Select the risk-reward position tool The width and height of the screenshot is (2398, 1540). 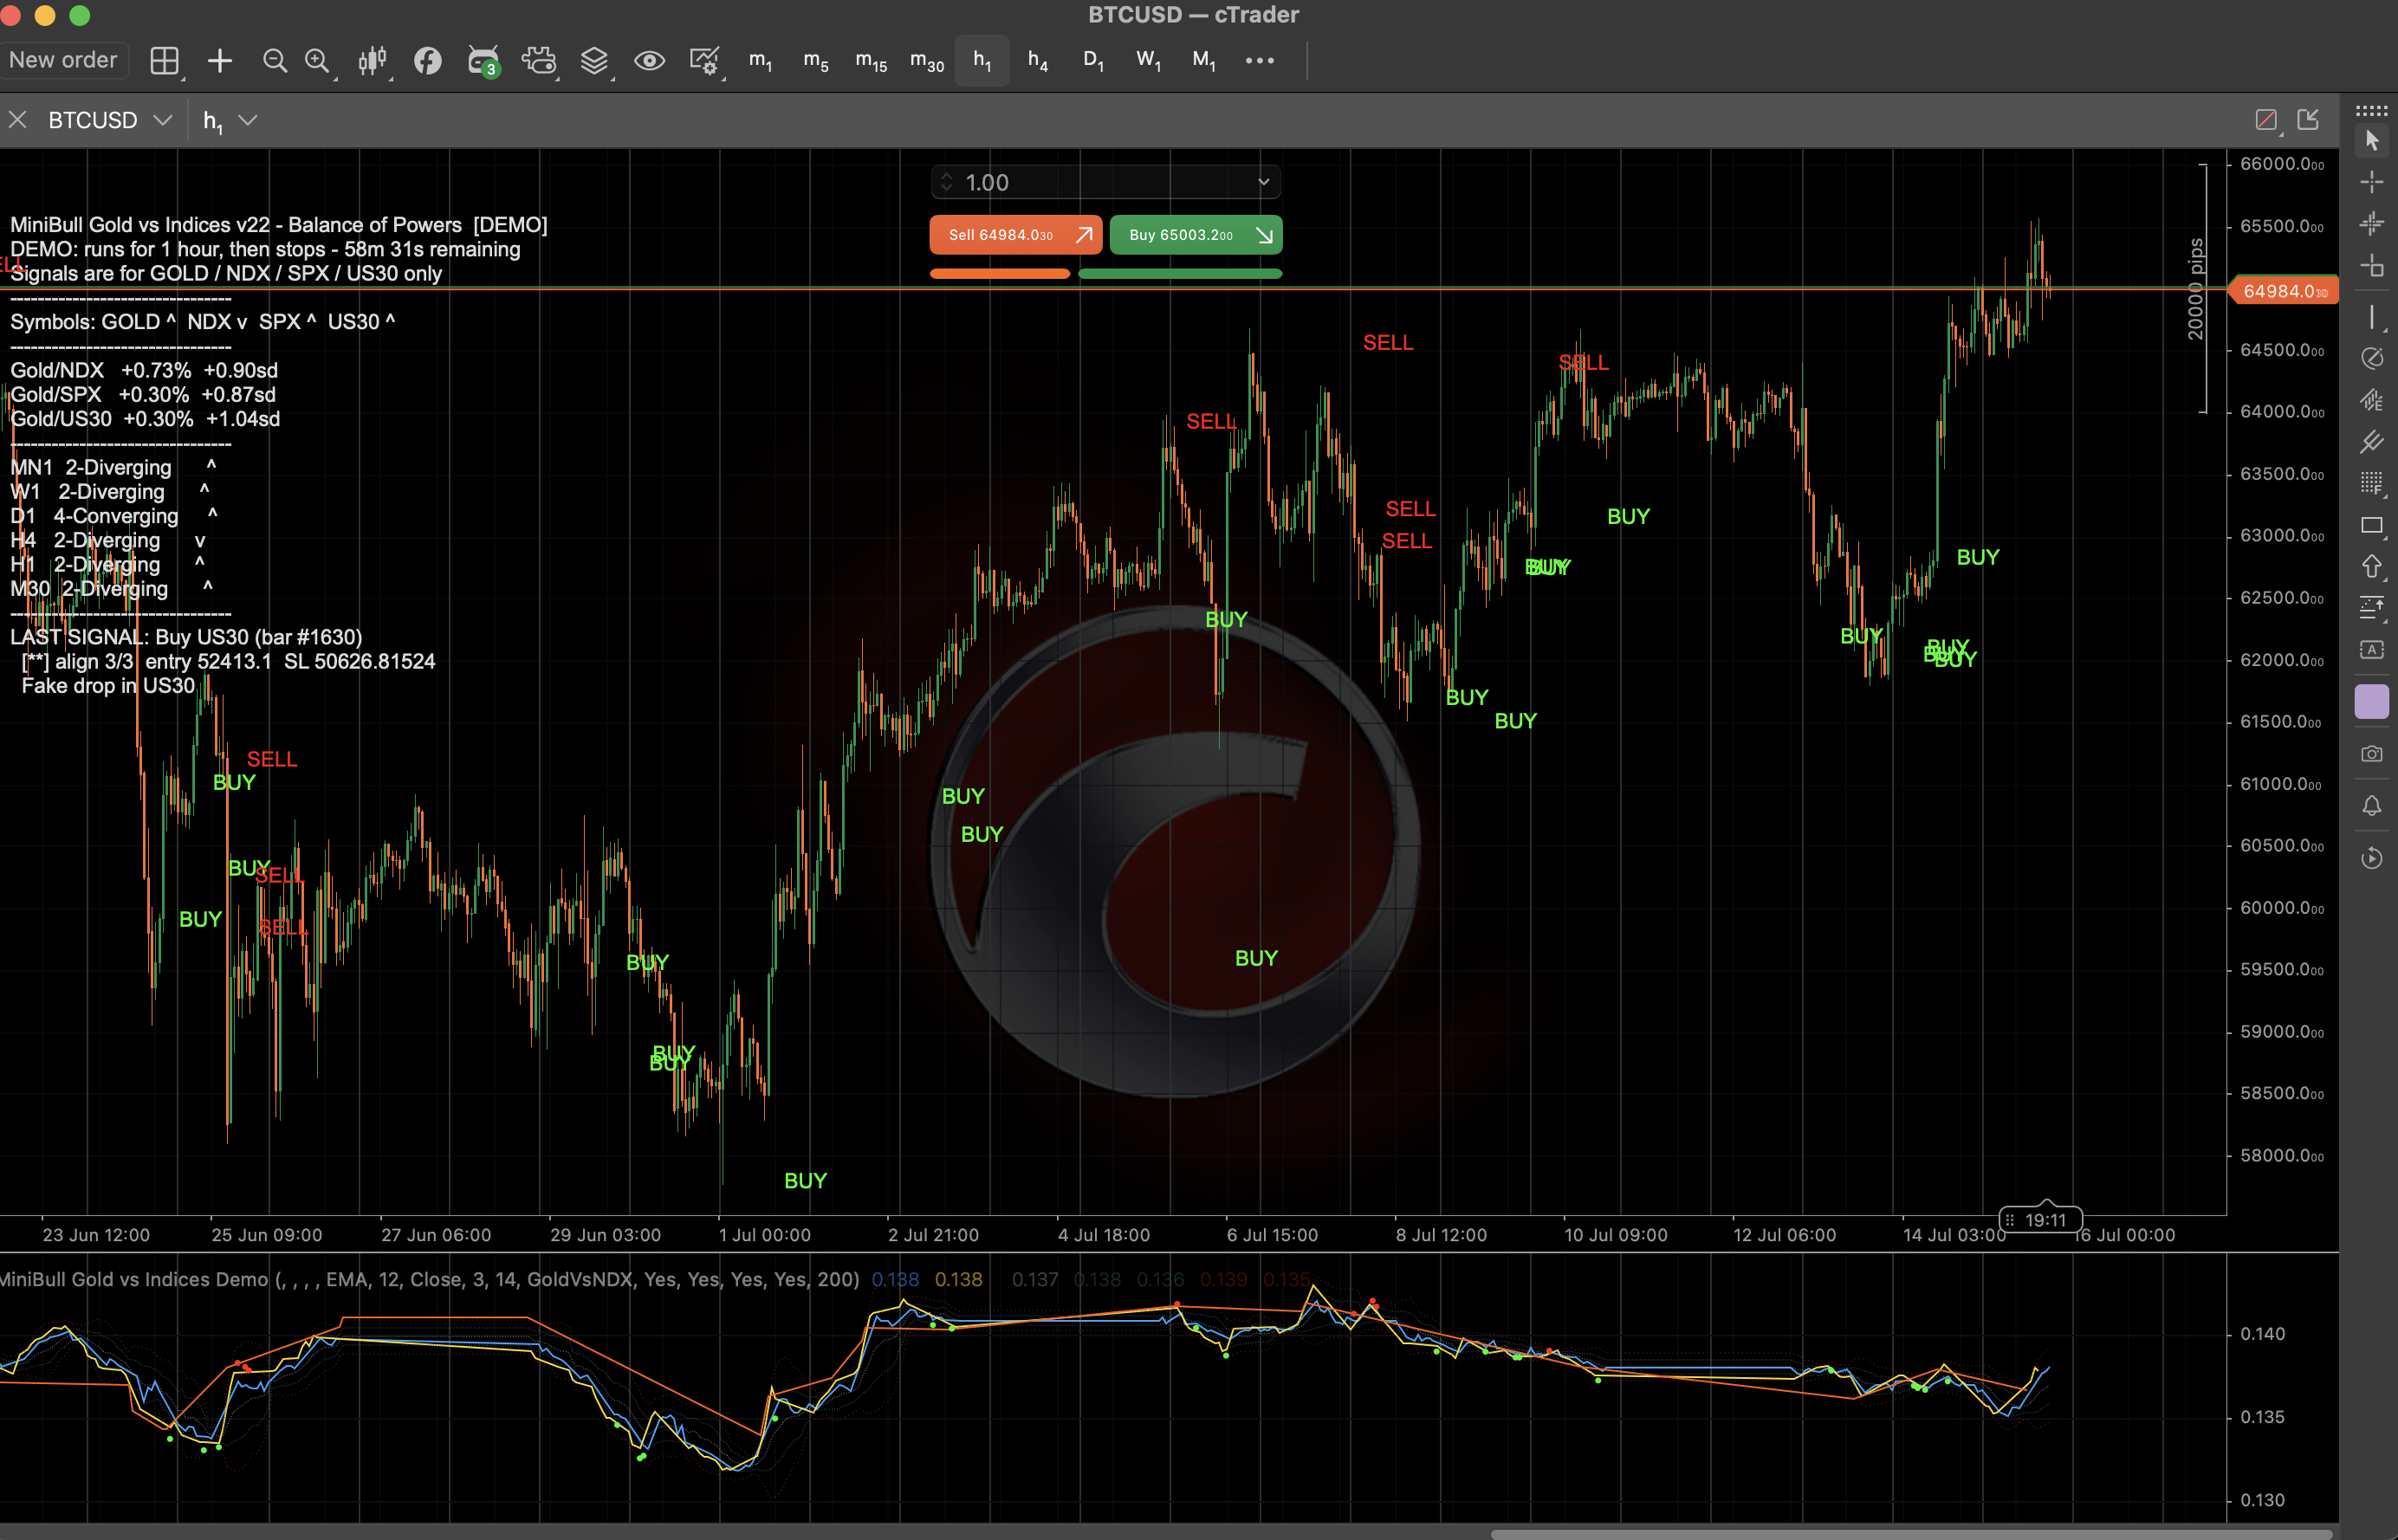(x=2372, y=607)
